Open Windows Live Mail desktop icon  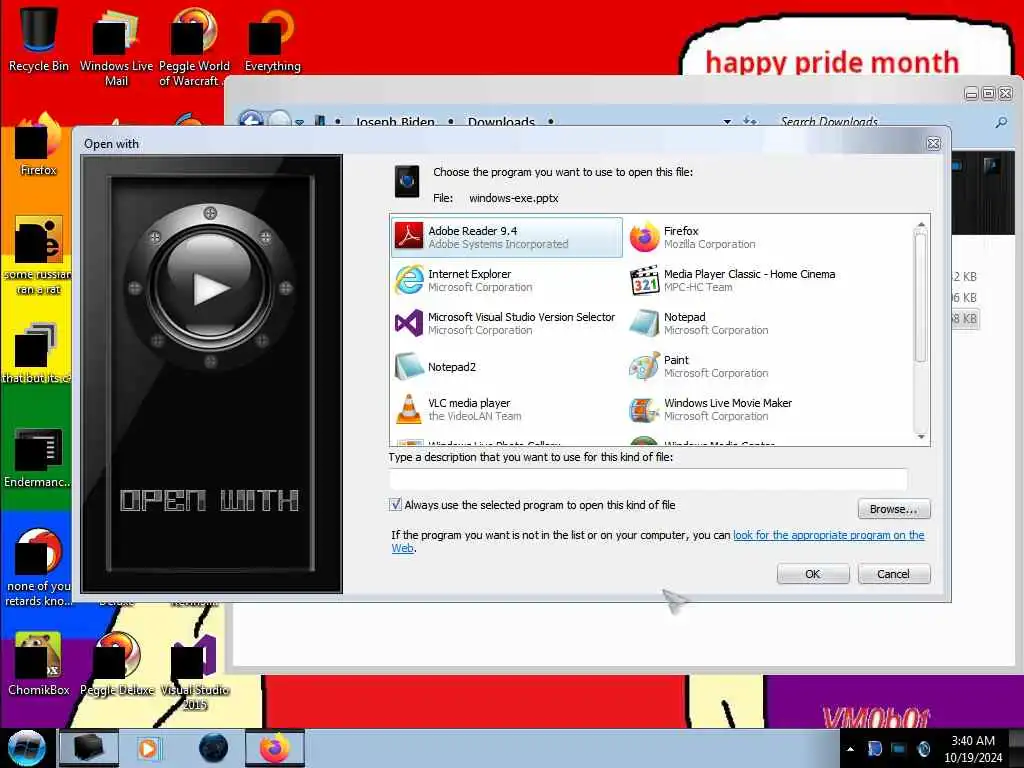coord(116,47)
